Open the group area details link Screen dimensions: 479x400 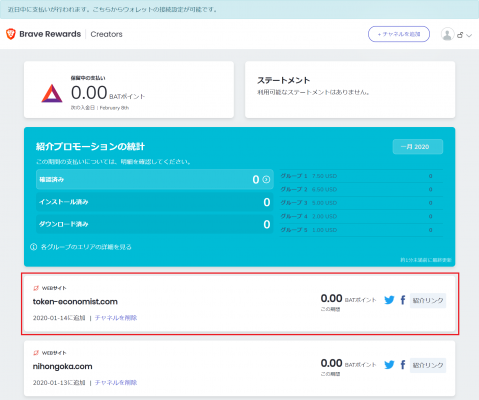pyautogui.click(x=86, y=247)
